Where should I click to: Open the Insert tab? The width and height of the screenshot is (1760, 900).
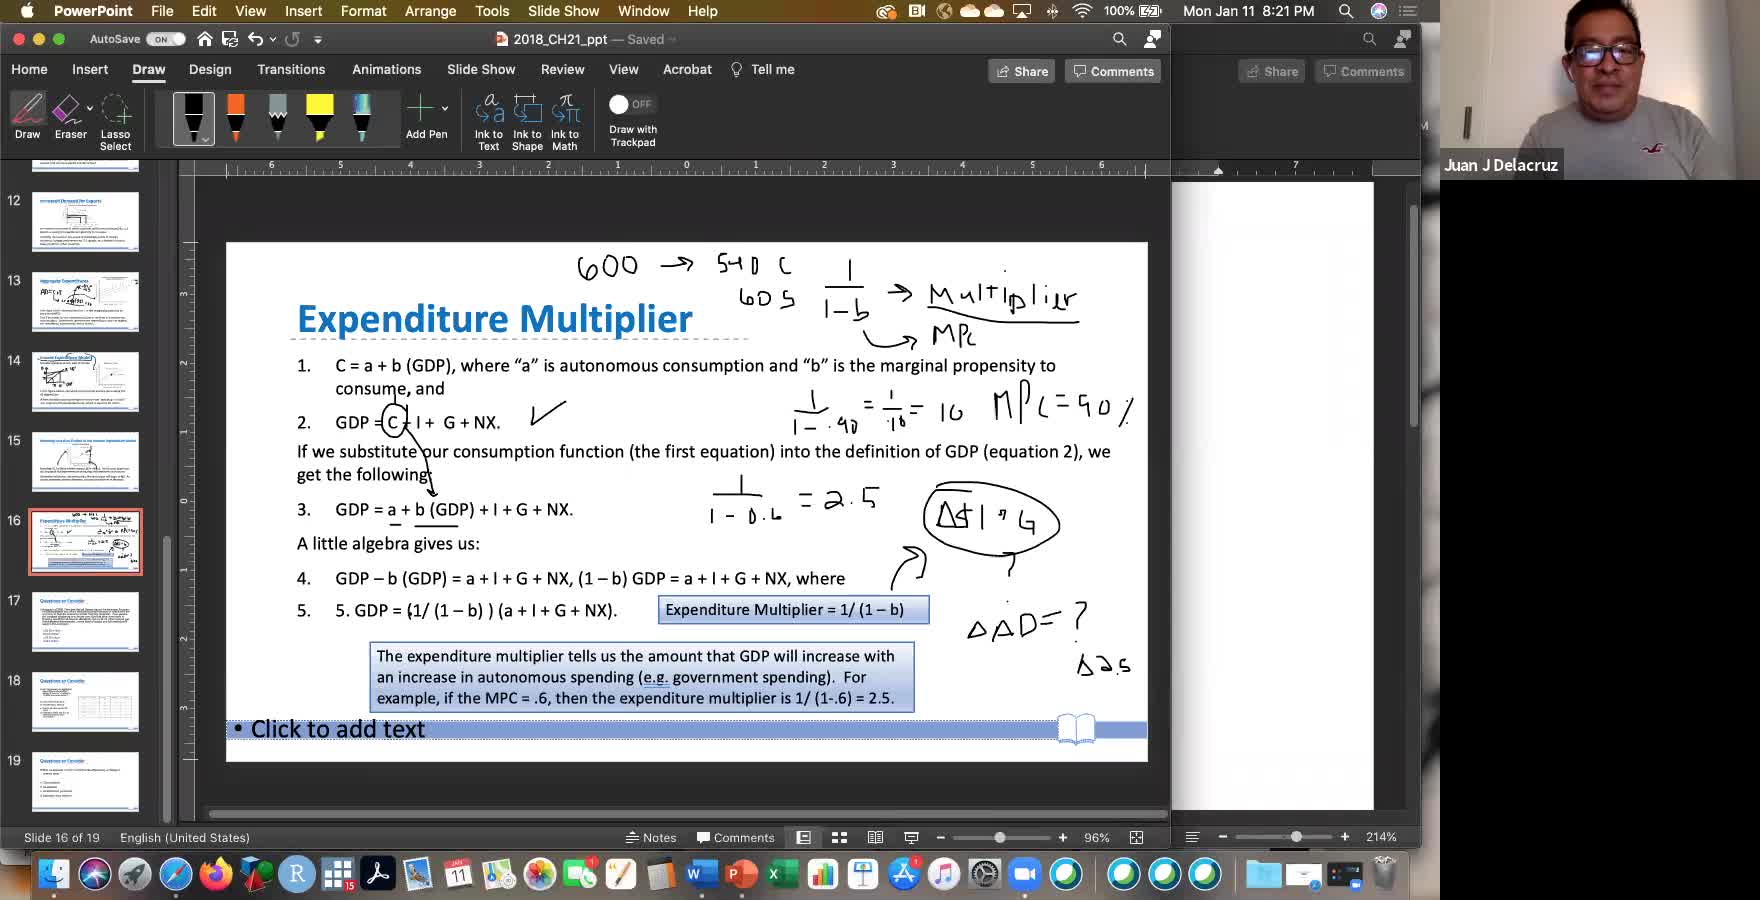[x=90, y=69]
